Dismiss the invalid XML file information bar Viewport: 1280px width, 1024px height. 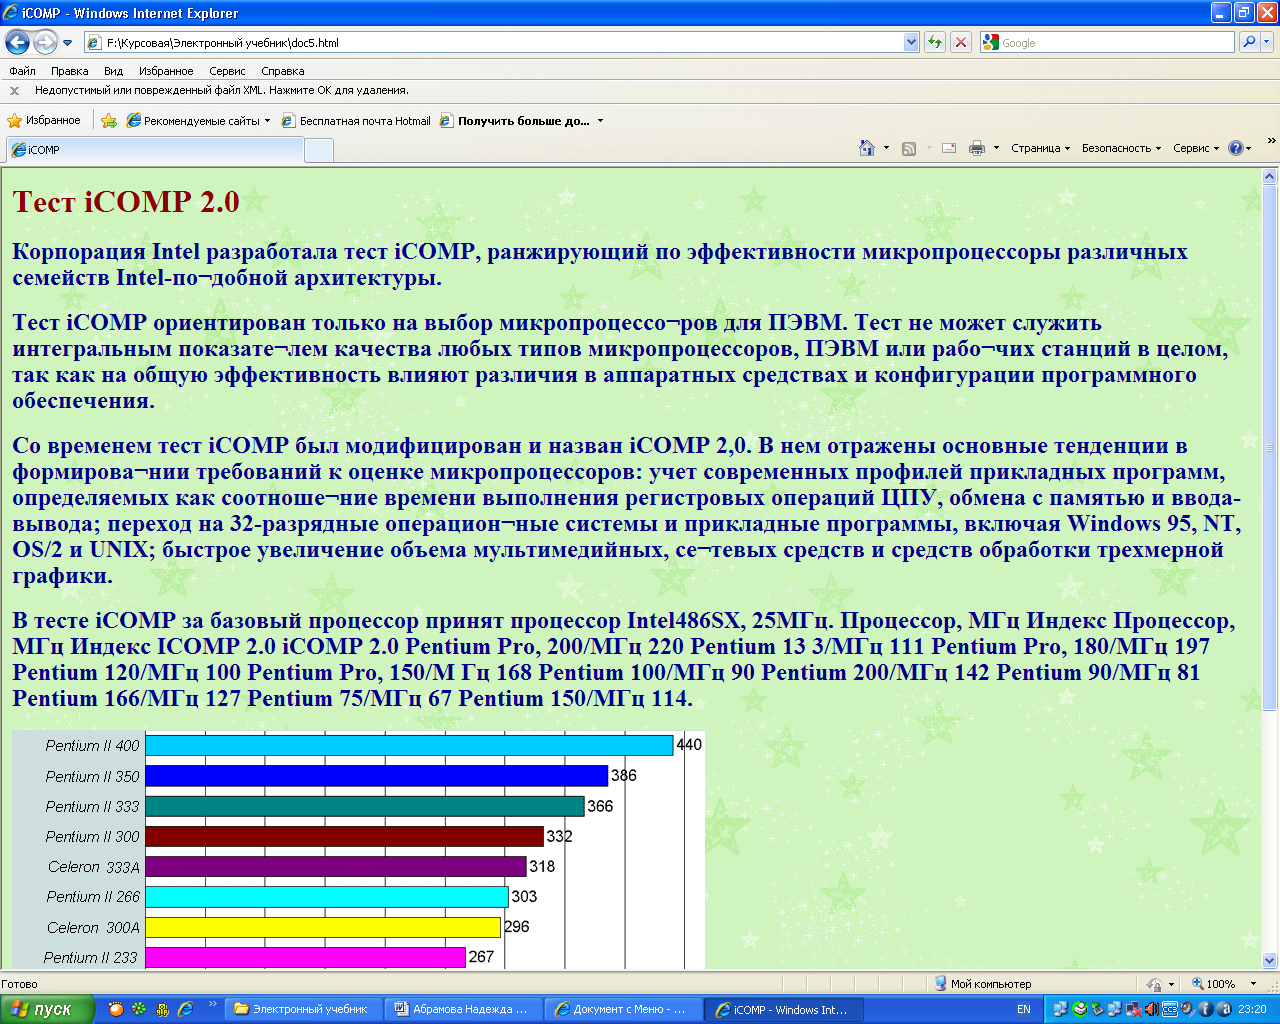14,90
